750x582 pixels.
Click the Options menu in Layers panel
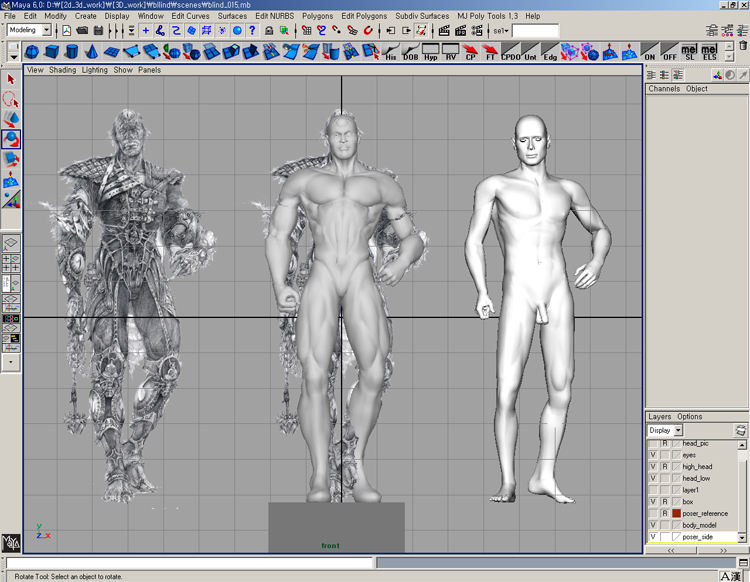[690, 417]
